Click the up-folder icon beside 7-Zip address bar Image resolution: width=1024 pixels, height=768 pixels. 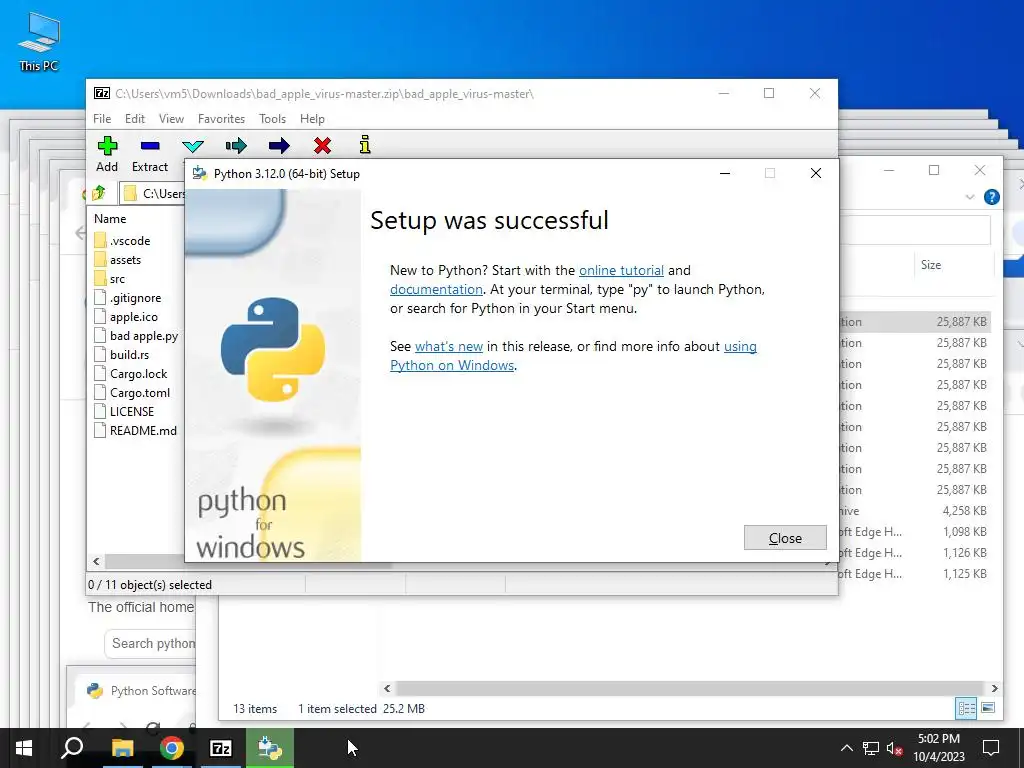(99, 193)
